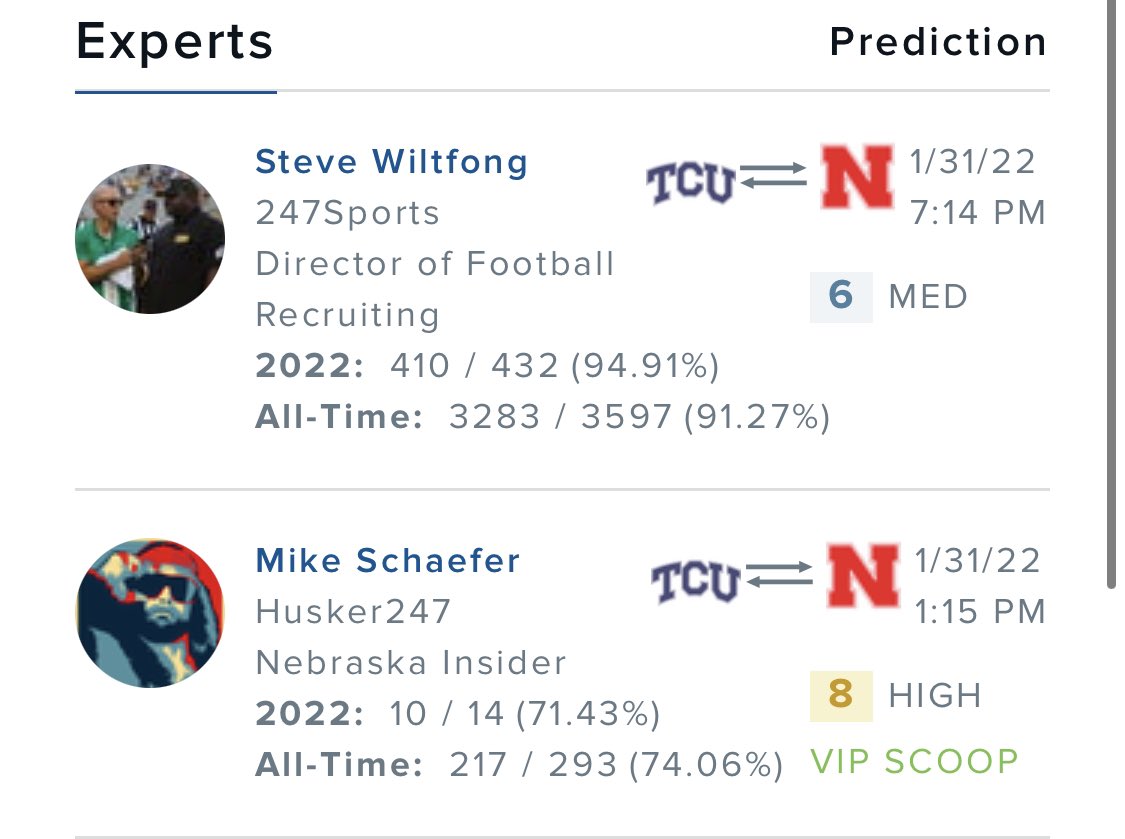Click Schaefer's 2022 record stats
Screen dimensions: 1125x839
[458, 714]
